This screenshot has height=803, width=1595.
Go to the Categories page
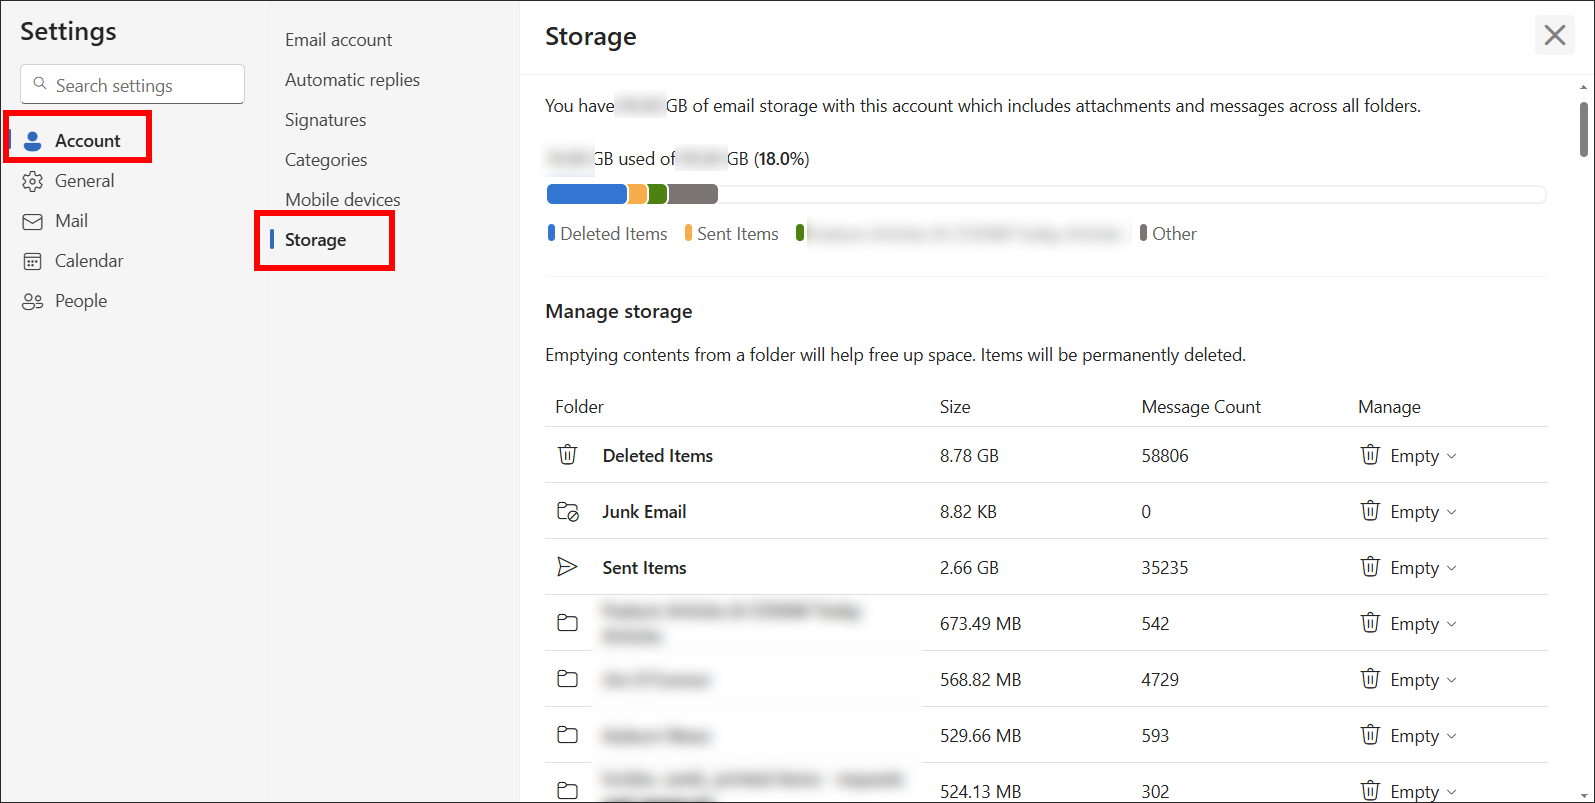(326, 160)
